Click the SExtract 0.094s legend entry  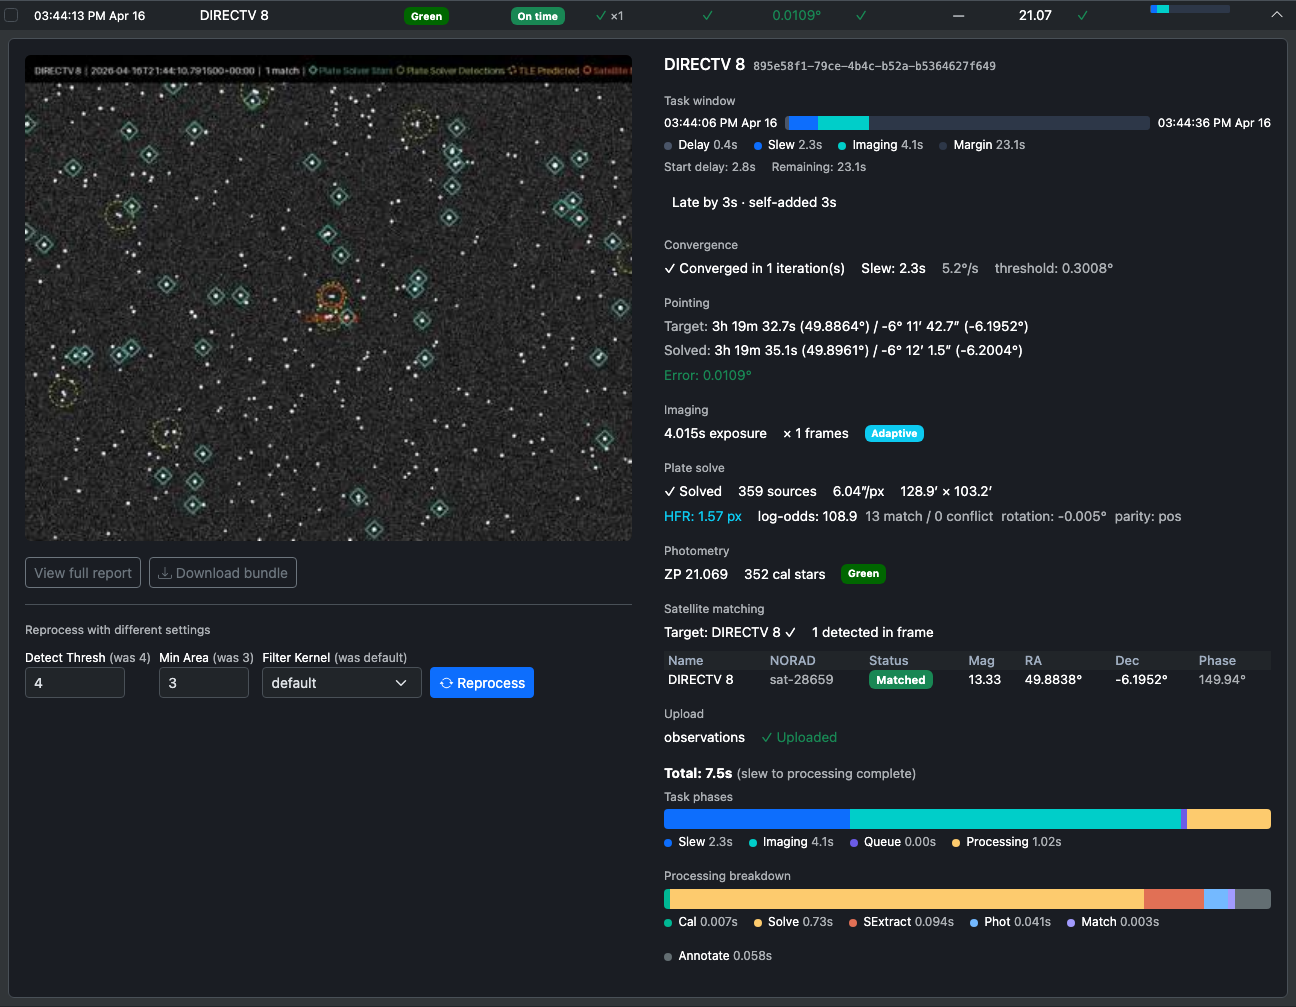901,922
